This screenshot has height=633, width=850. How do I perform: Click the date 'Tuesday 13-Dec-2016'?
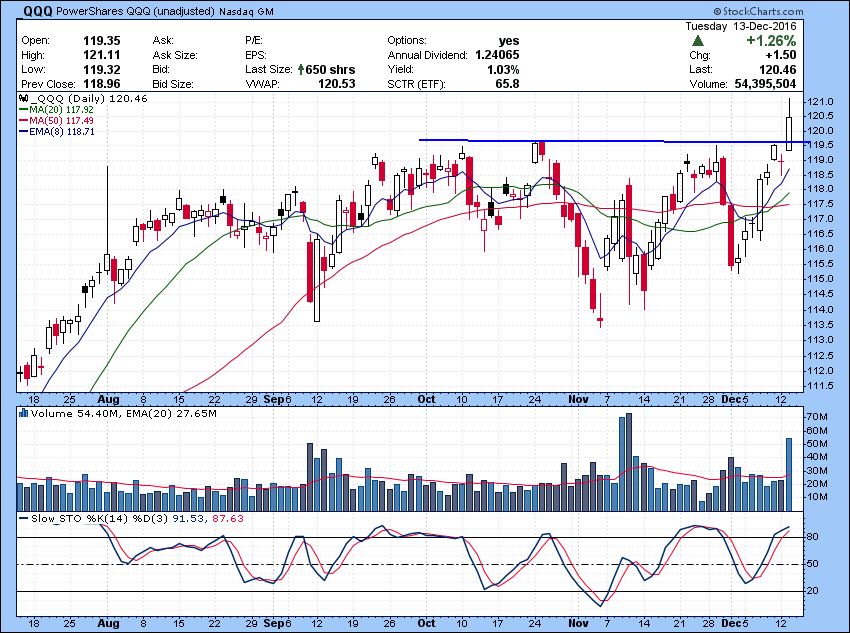(x=741, y=26)
